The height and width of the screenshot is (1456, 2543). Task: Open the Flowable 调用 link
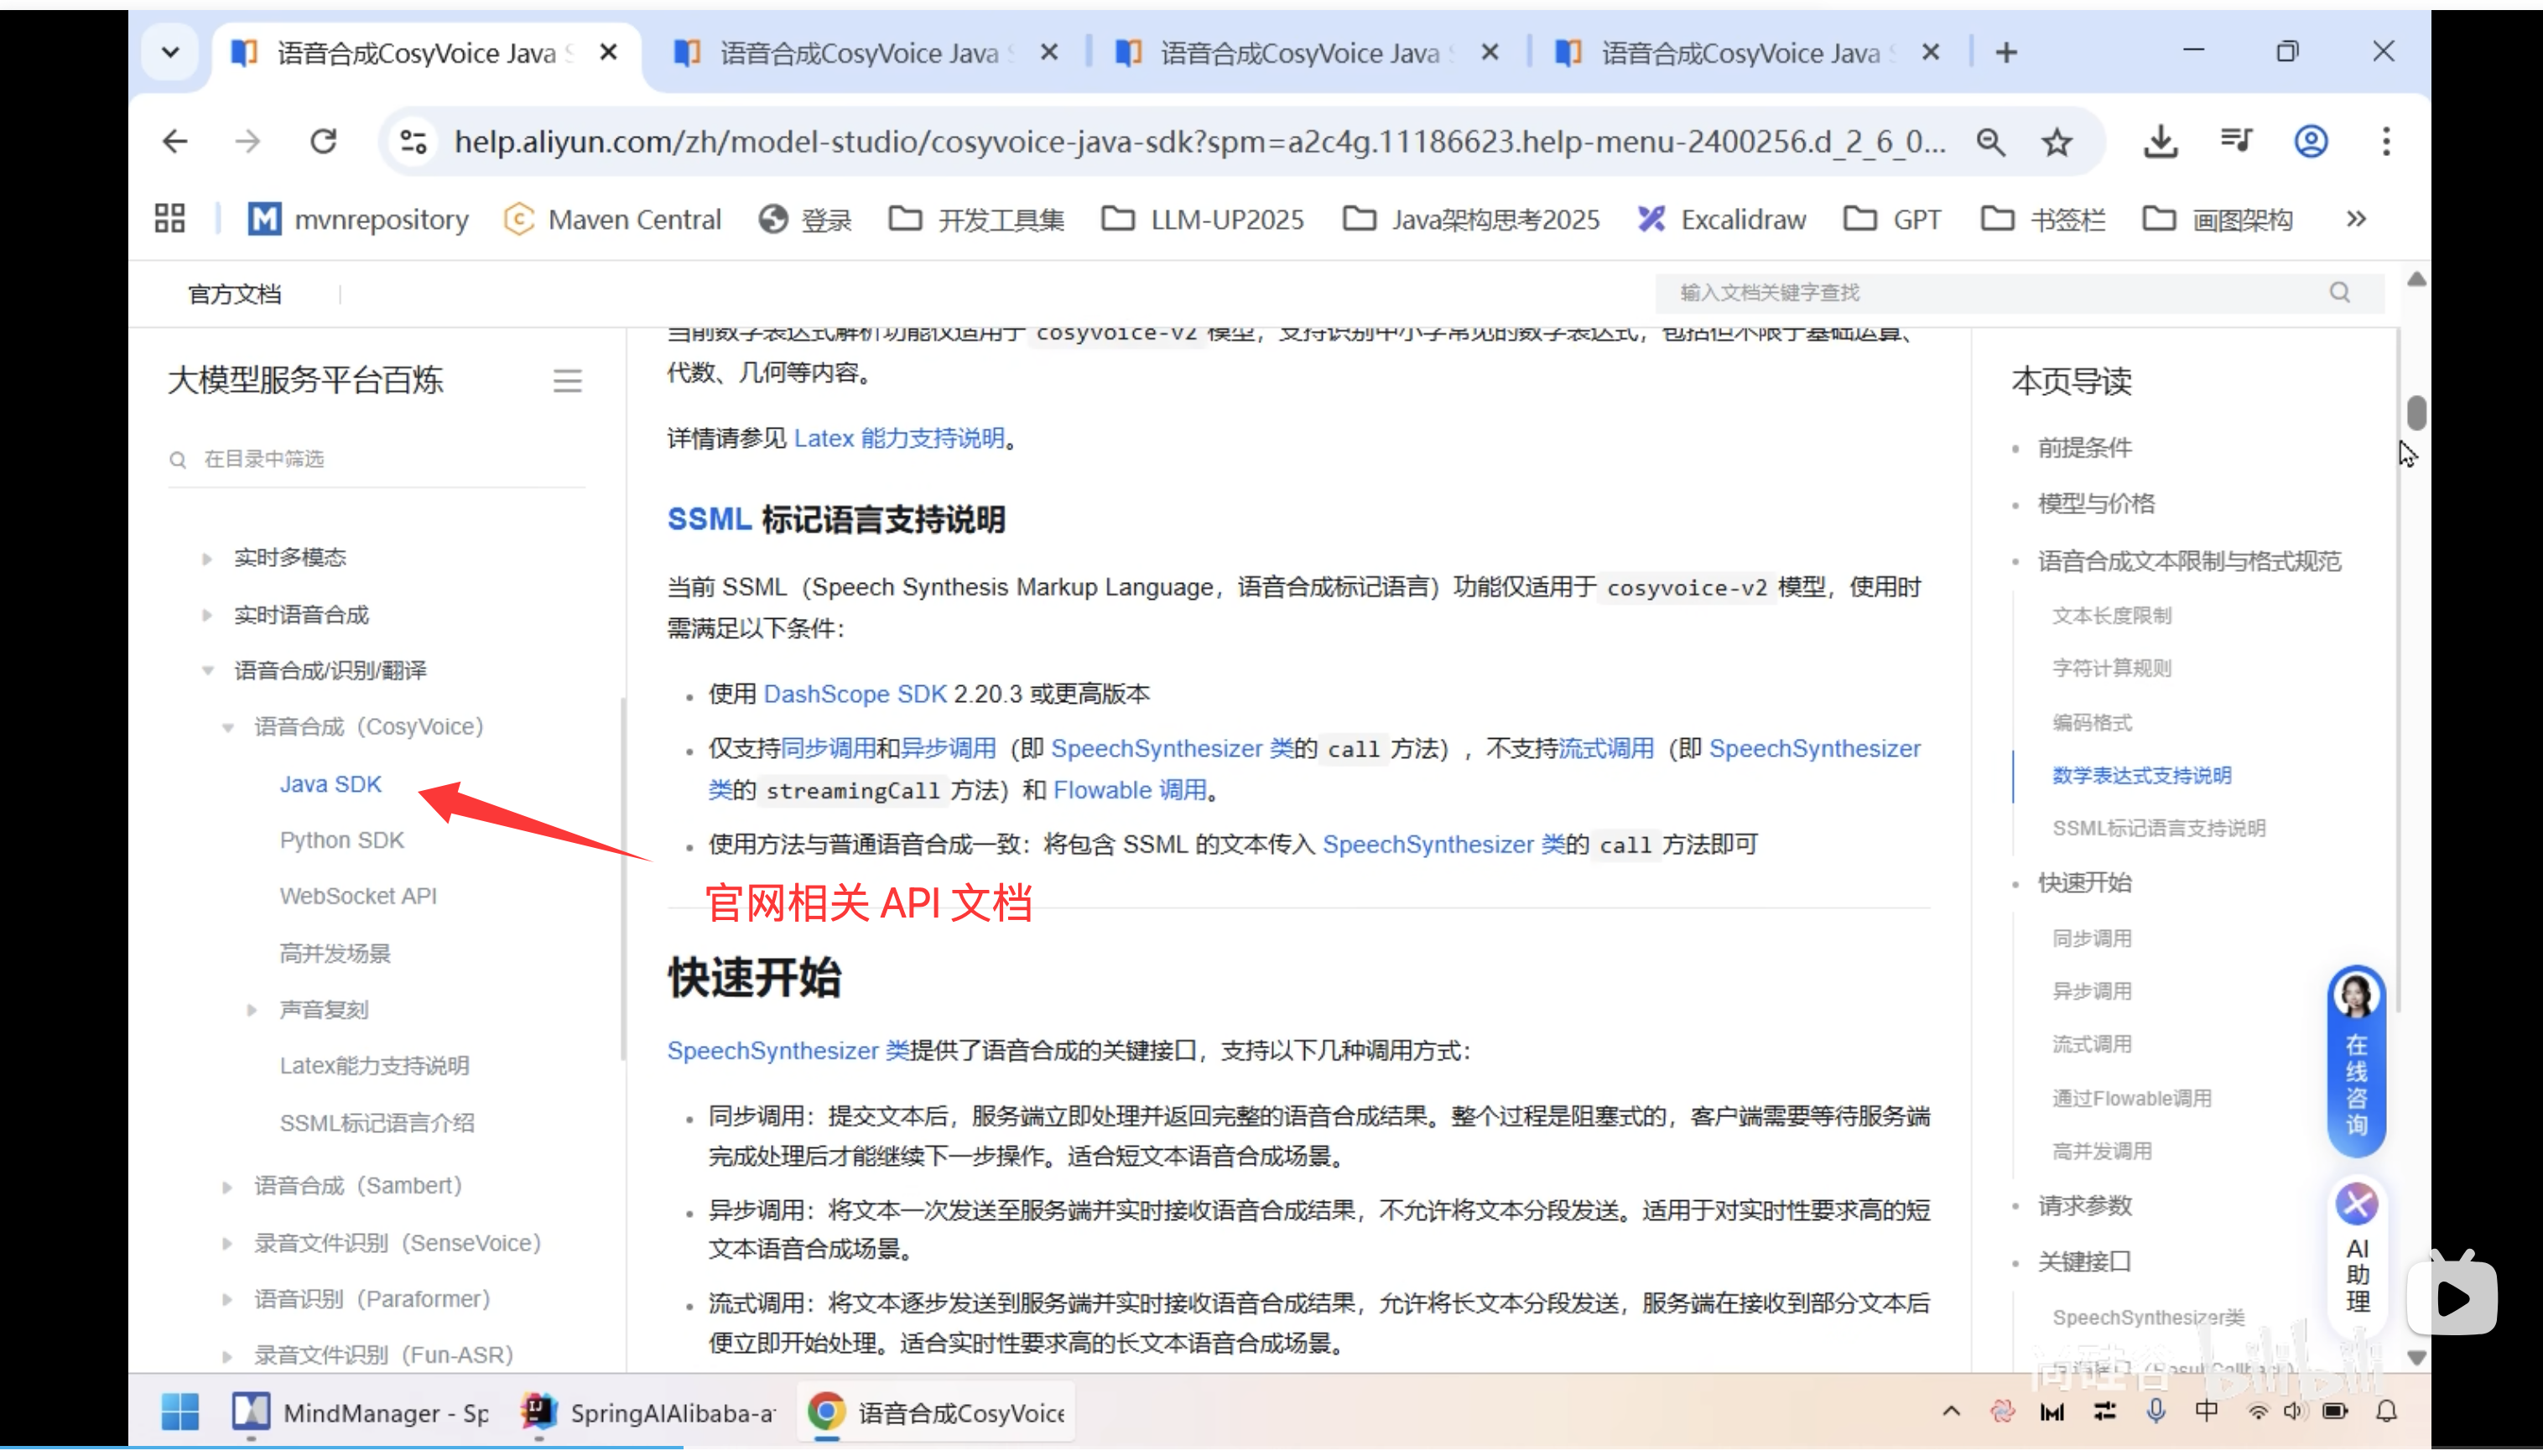(x=1130, y=790)
